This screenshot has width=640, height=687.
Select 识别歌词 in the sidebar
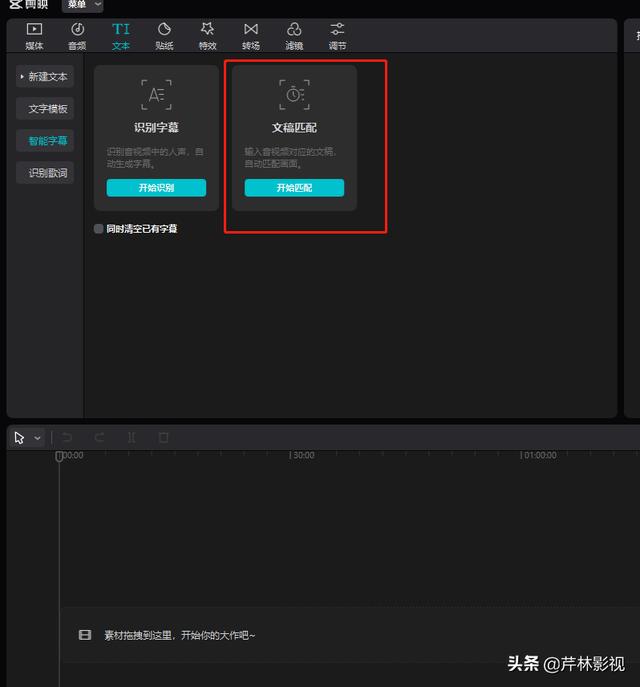click(45, 173)
